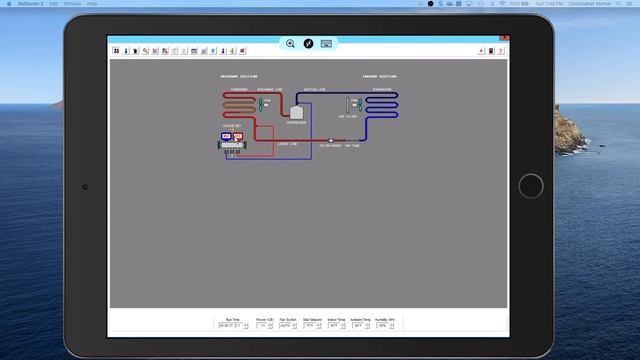Click the Fan Switch spinner arrows
Viewport: 640px width, 360px height.
294,326
